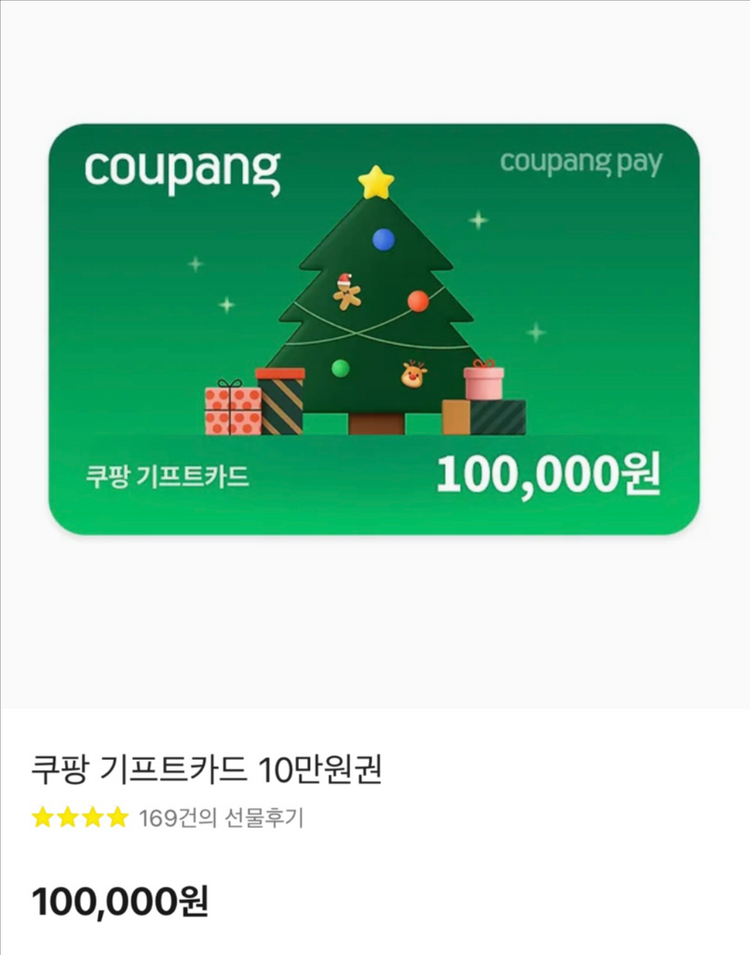Click product title 쿠팡 기프트카드 10만원권
Screen dimensions: 750x955
pos(207,770)
